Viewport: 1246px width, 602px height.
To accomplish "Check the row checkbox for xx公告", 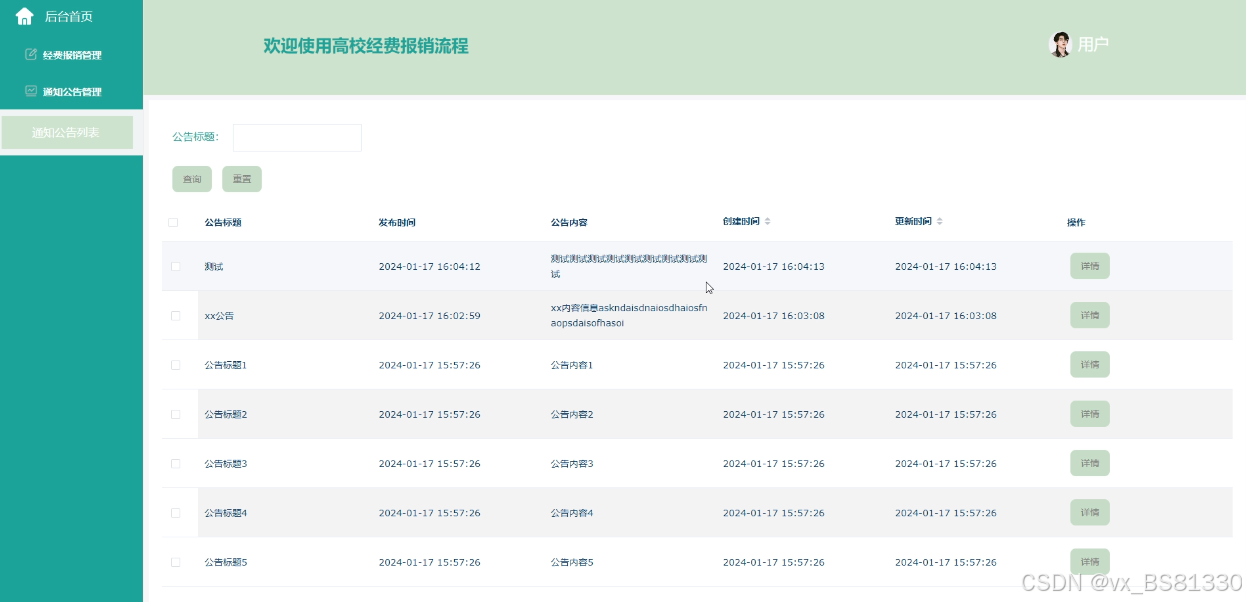I will pos(176,315).
